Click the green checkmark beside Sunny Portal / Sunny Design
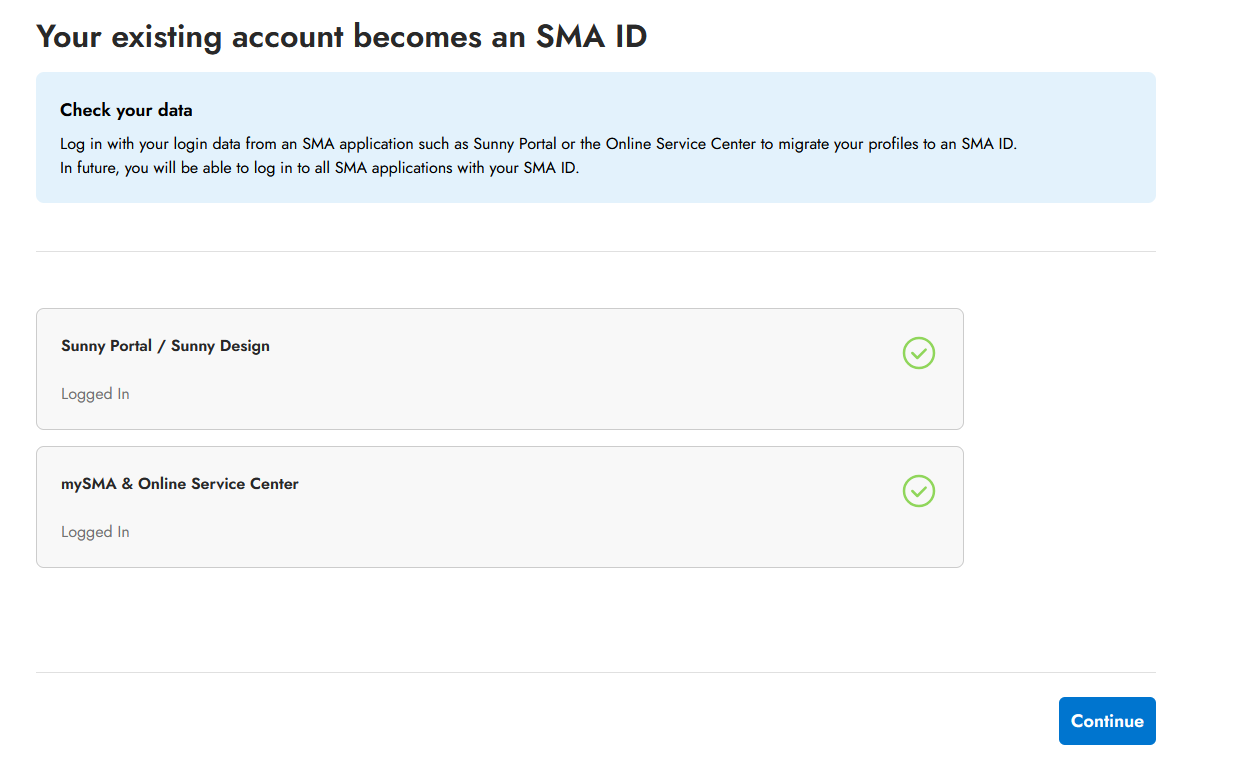 pos(918,353)
